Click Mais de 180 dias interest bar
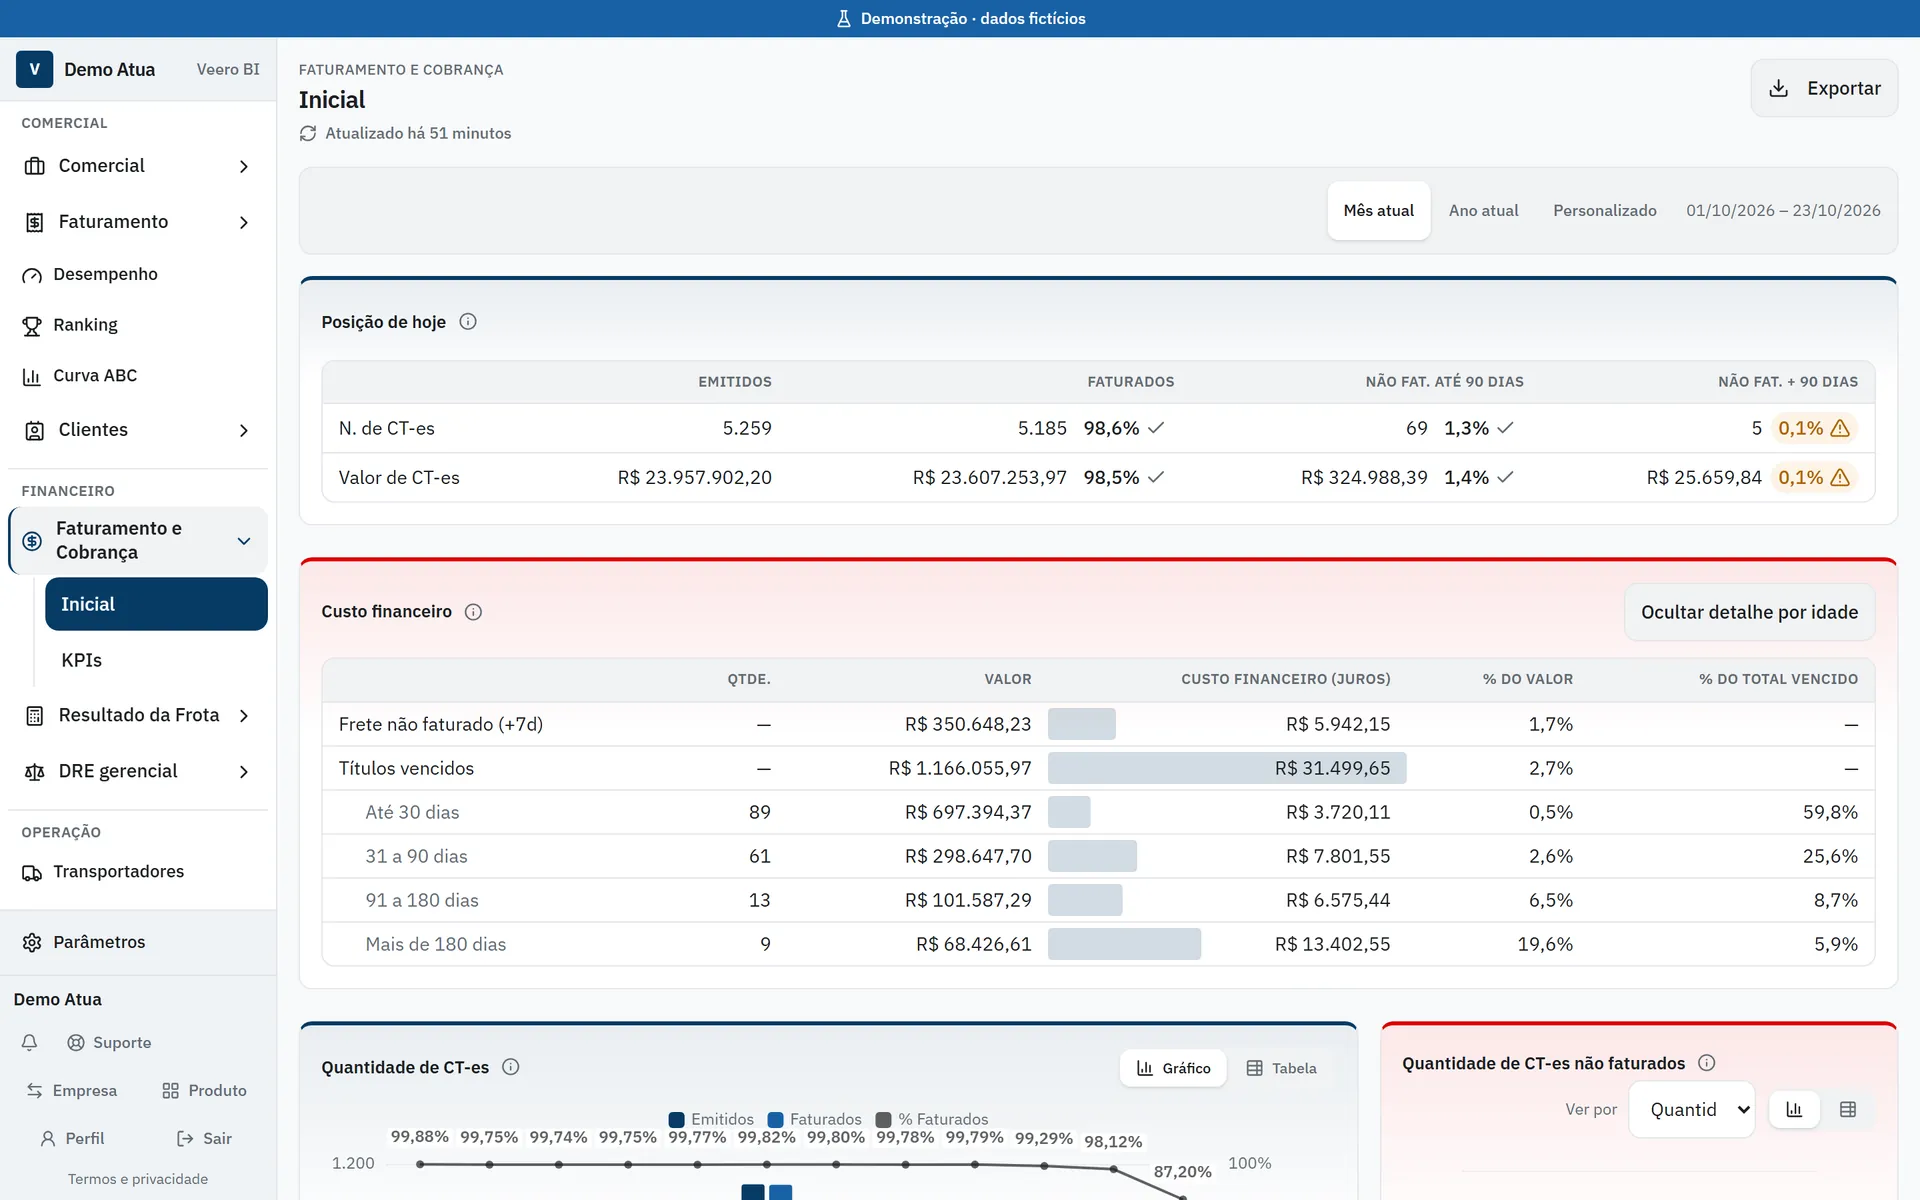Viewport: 1920px width, 1200px height. tap(1124, 944)
